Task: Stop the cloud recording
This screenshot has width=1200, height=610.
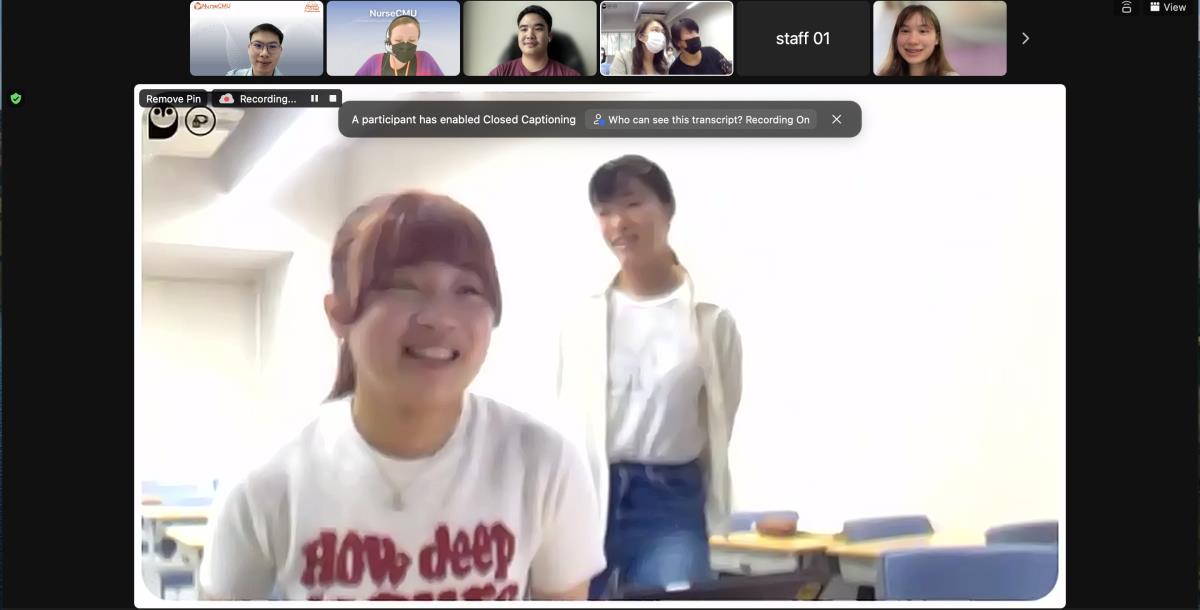Action: tap(333, 99)
